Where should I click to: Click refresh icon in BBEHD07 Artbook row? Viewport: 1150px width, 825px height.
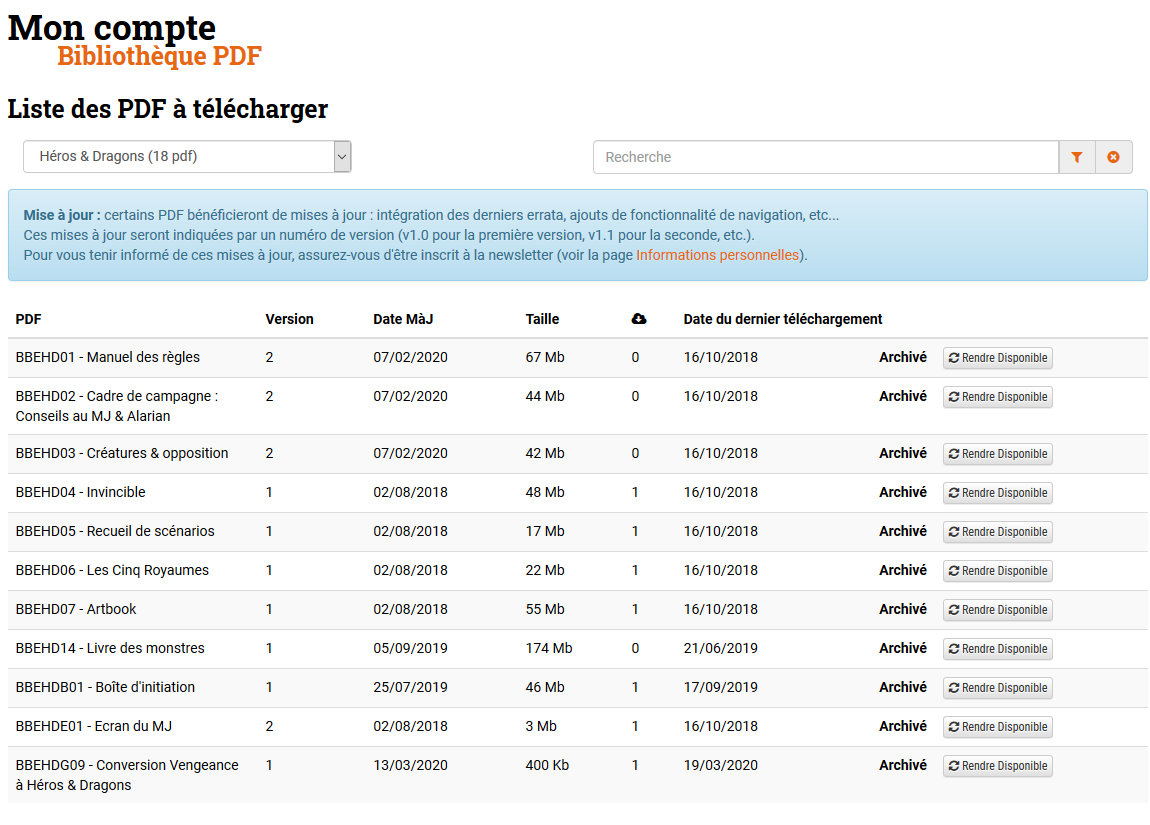[954, 610]
